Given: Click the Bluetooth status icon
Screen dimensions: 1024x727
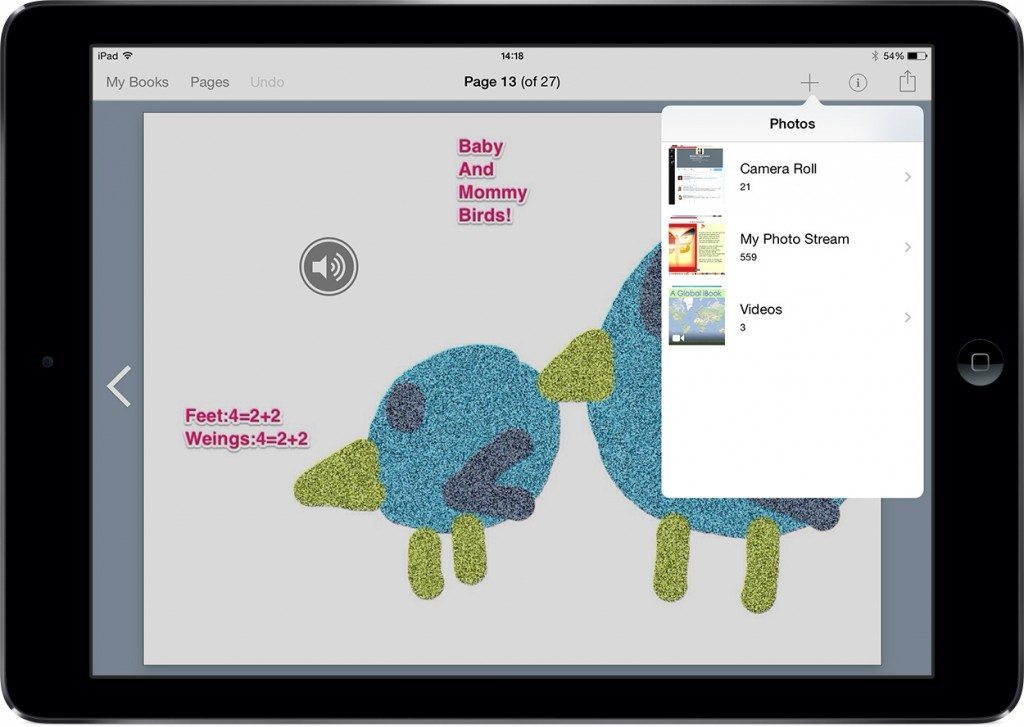Looking at the screenshot, I should tap(876, 56).
